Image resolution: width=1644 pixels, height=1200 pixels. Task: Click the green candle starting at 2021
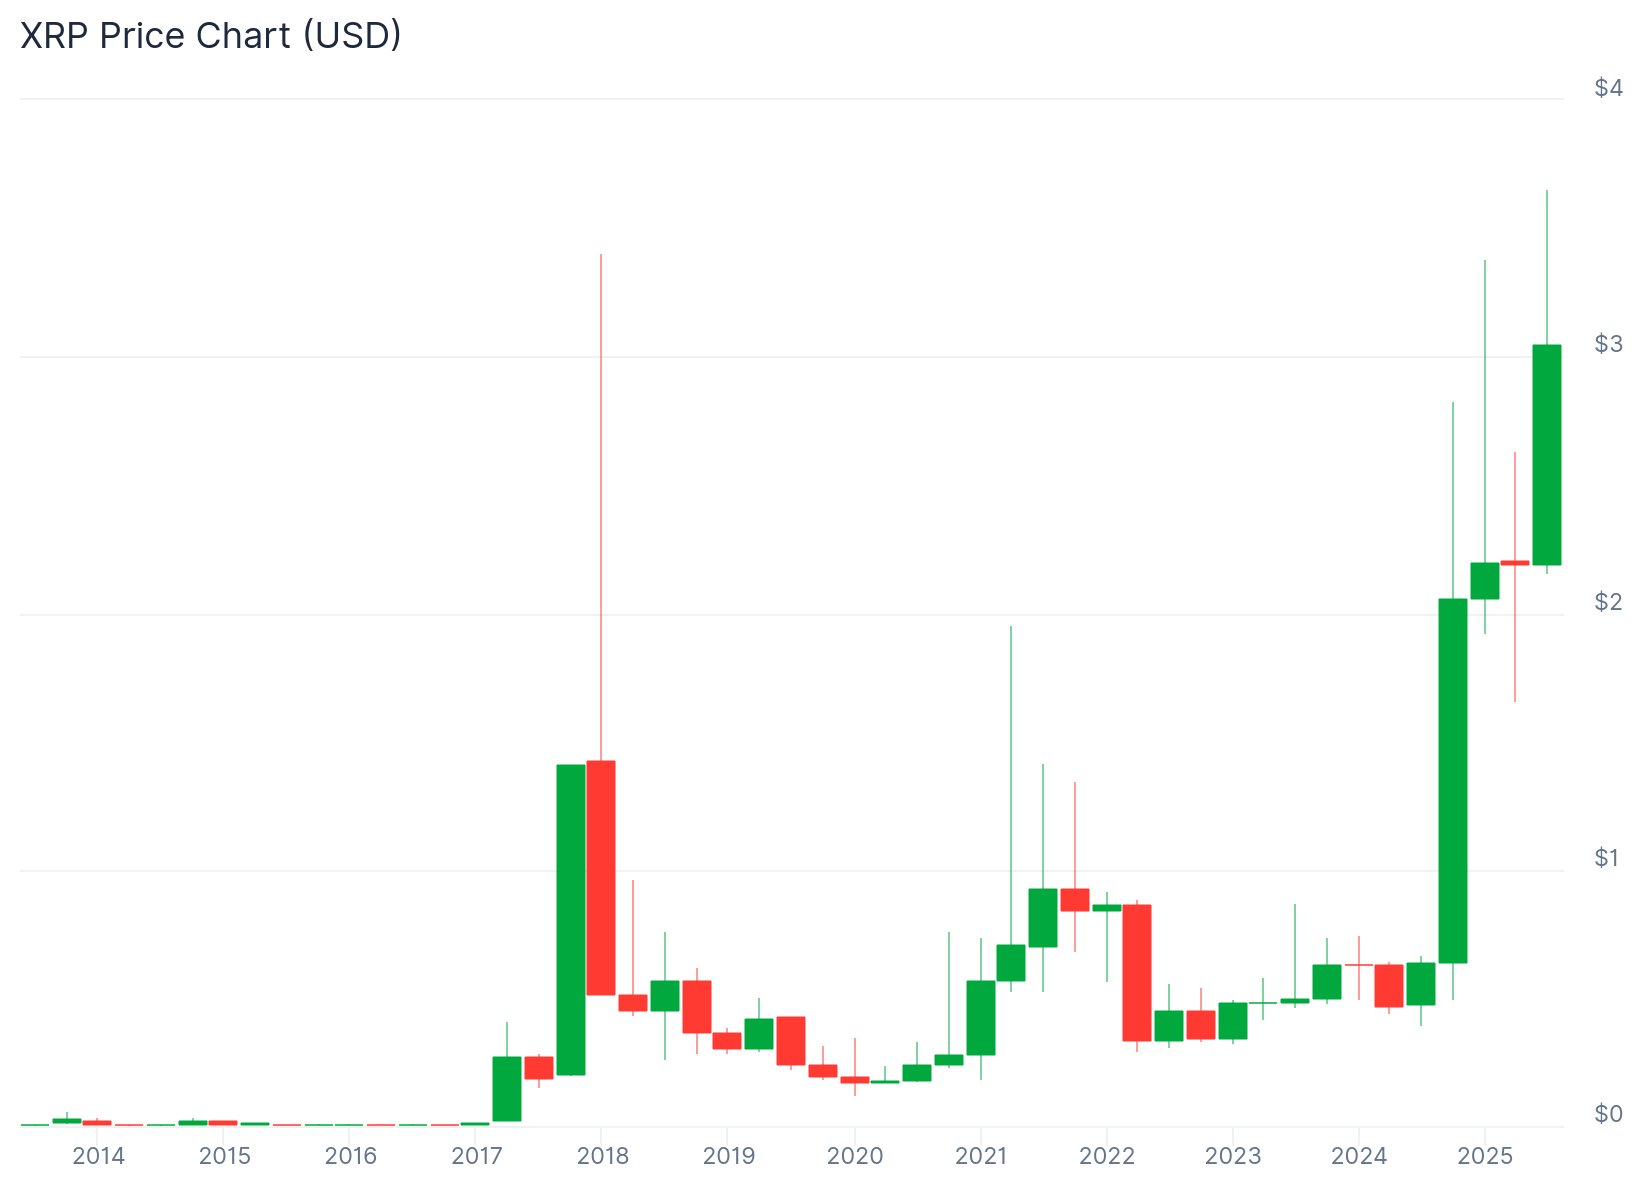[981, 1018]
